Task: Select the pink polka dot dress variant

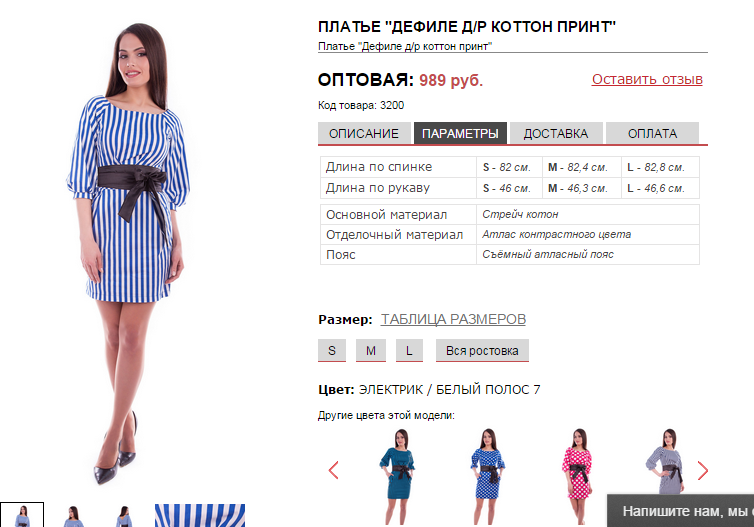Action: tap(577, 476)
